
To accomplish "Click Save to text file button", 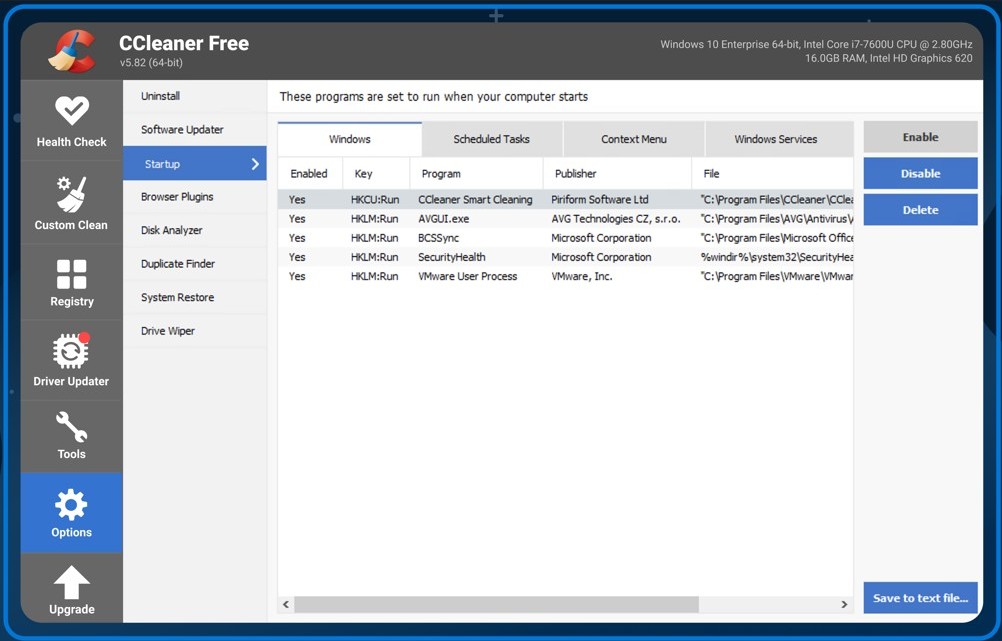I will 920,598.
